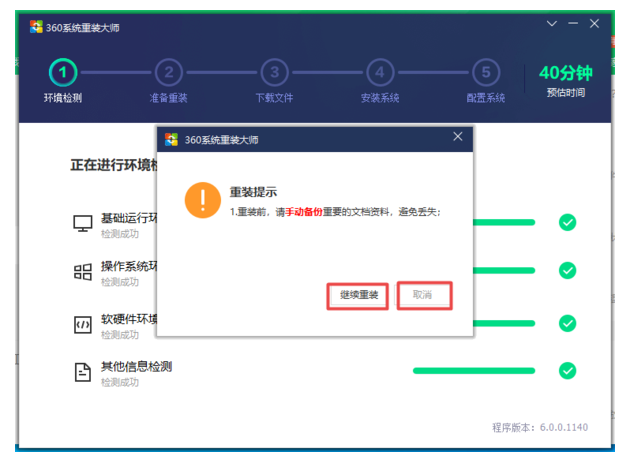Select step 2 准备重装 circle
637x462 pixels.
(169, 72)
